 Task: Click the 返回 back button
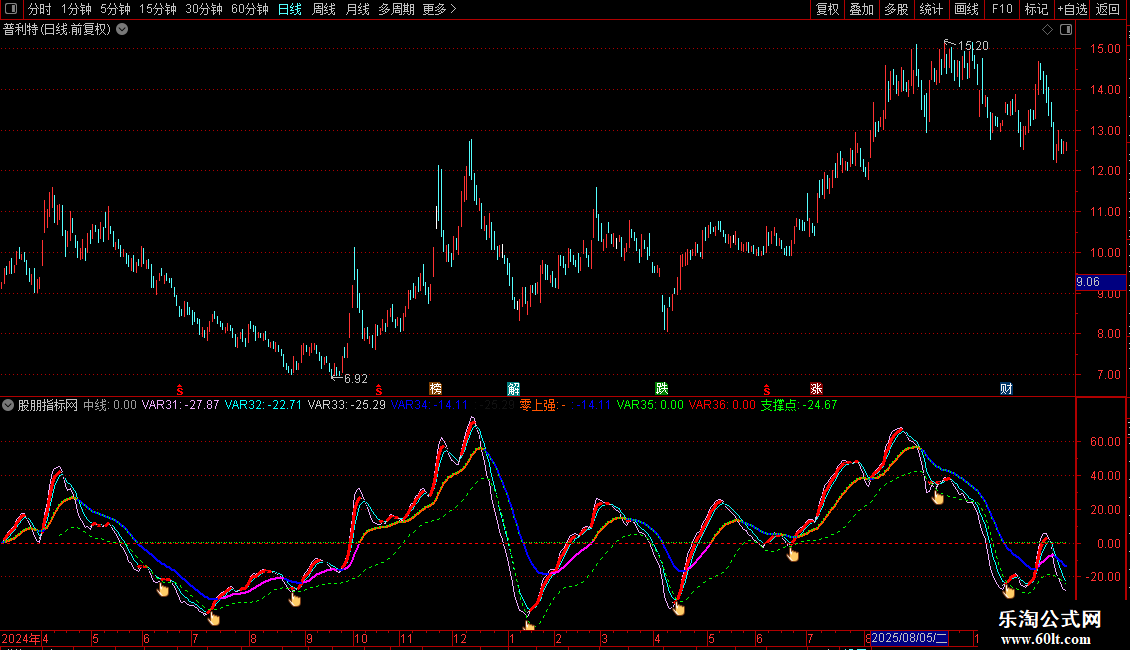tap(1108, 9)
